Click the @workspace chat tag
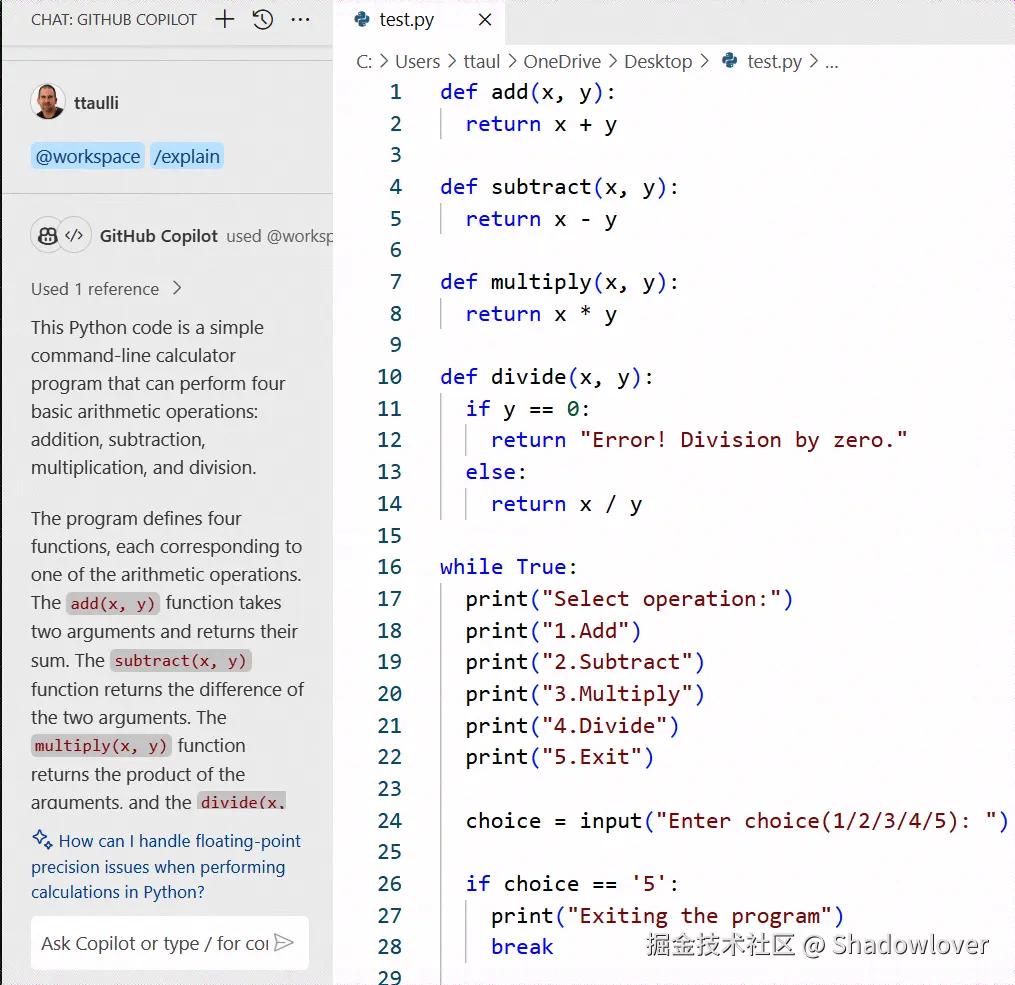Screen dimensions: 1015x985 pos(87,157)
